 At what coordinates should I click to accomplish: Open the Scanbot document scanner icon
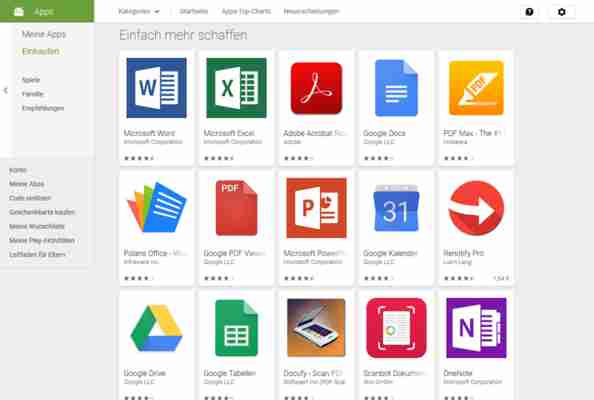[x=396, y=328]
